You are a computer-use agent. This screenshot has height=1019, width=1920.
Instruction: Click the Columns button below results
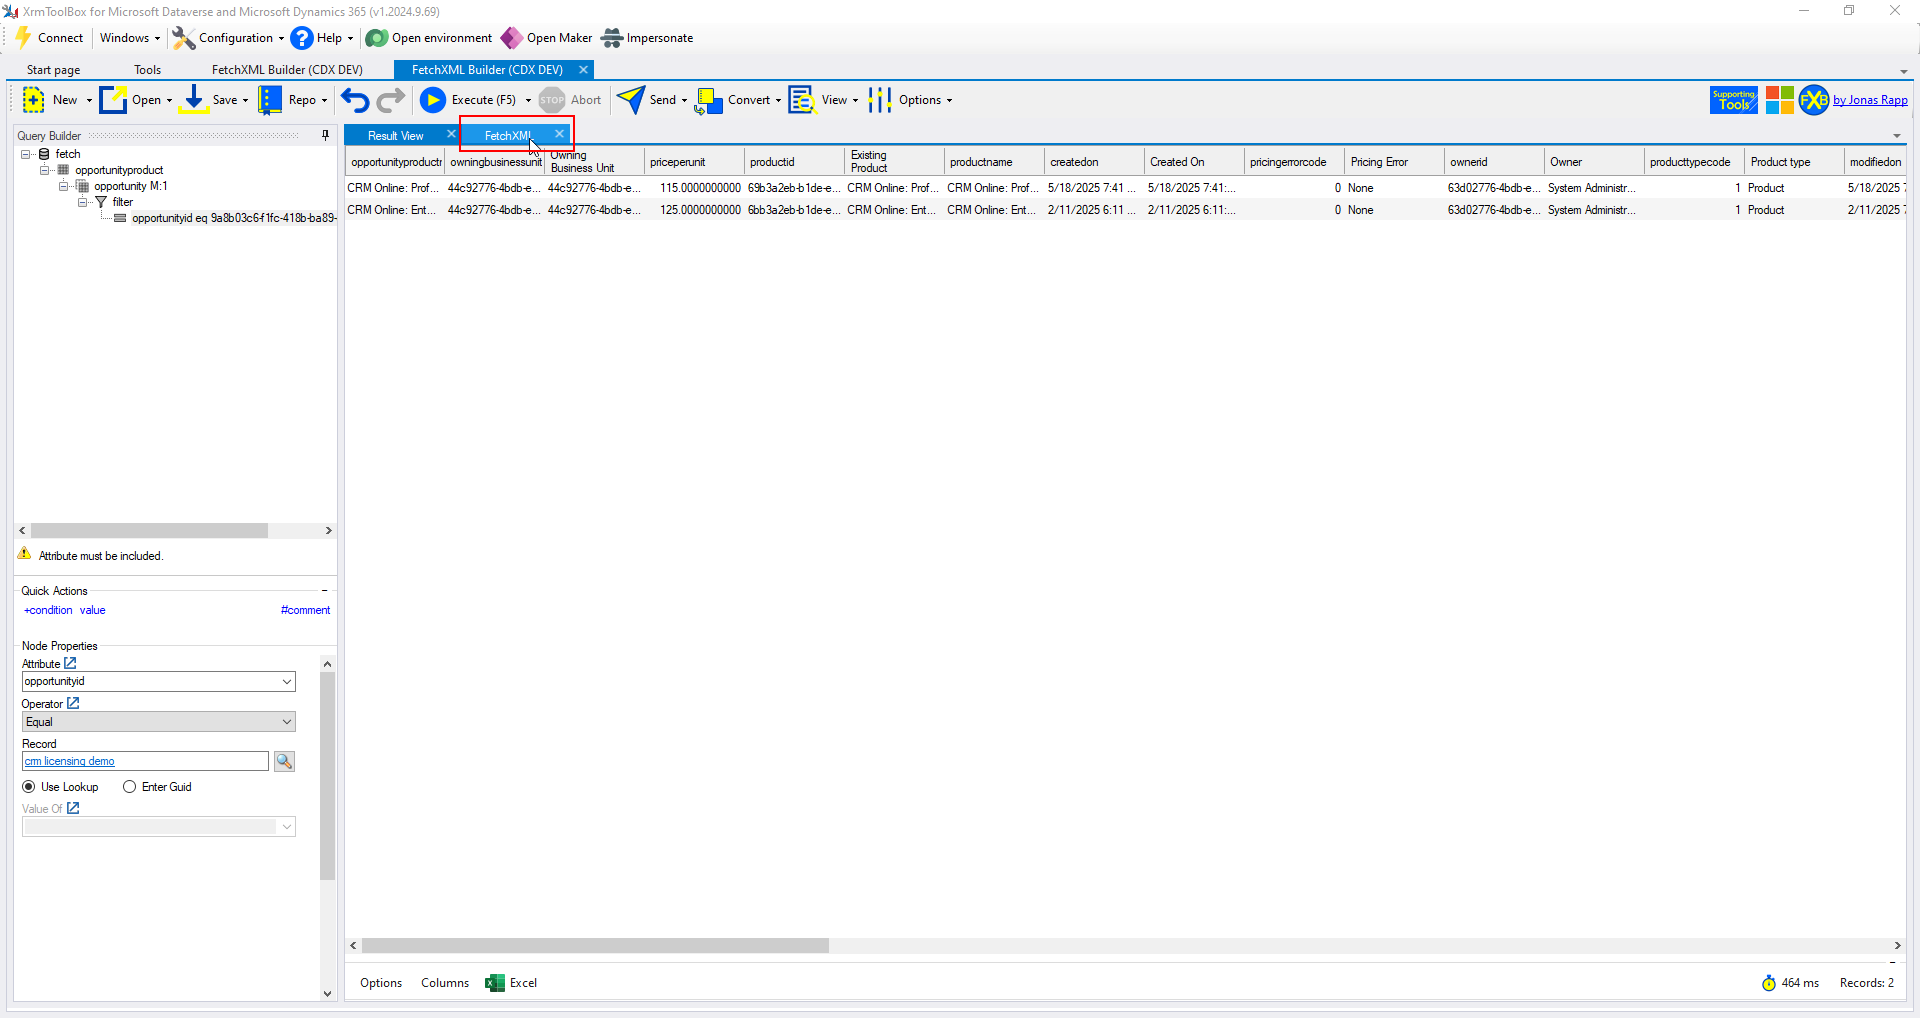coord(445,983)
